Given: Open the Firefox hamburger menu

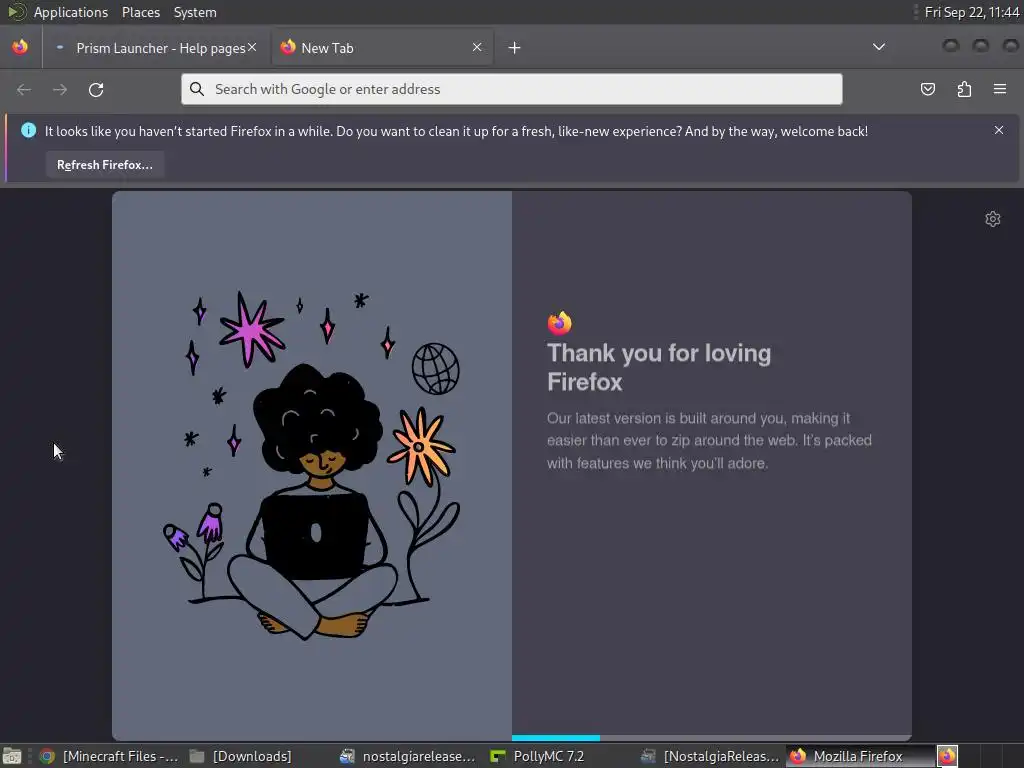Looking at the screenshot, I should click(1000, 89).
